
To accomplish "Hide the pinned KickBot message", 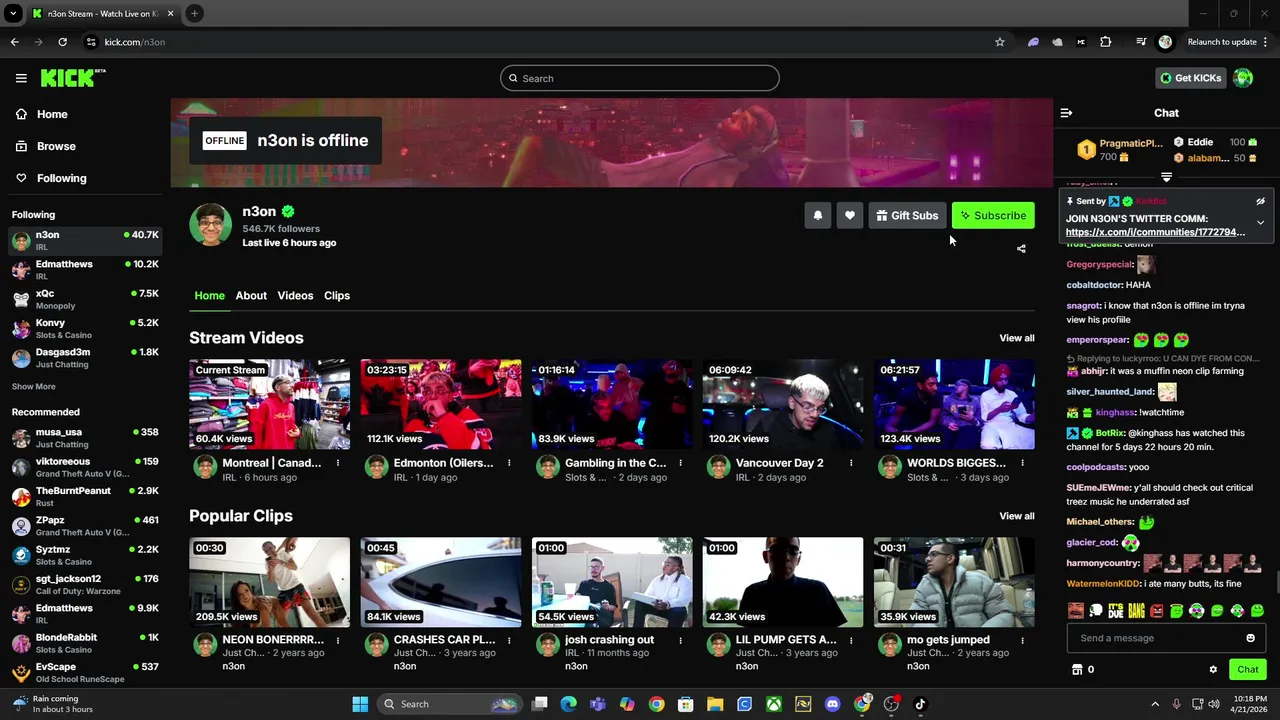I will point(1260,201).
